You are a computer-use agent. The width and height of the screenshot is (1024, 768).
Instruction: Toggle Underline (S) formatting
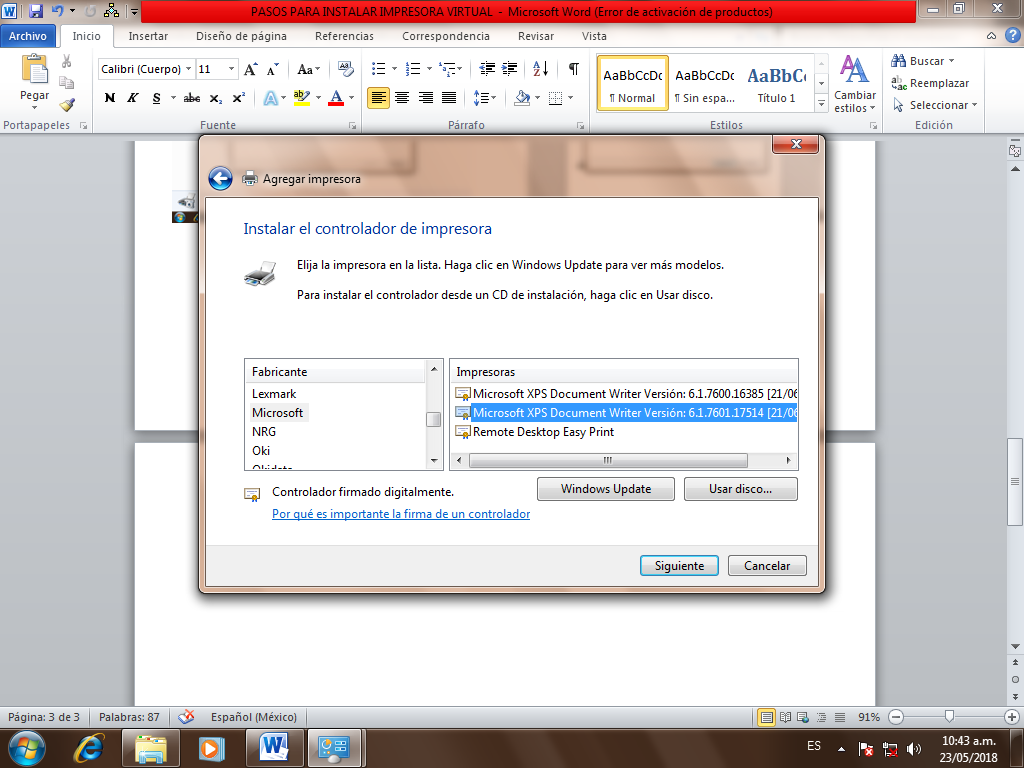156,98
